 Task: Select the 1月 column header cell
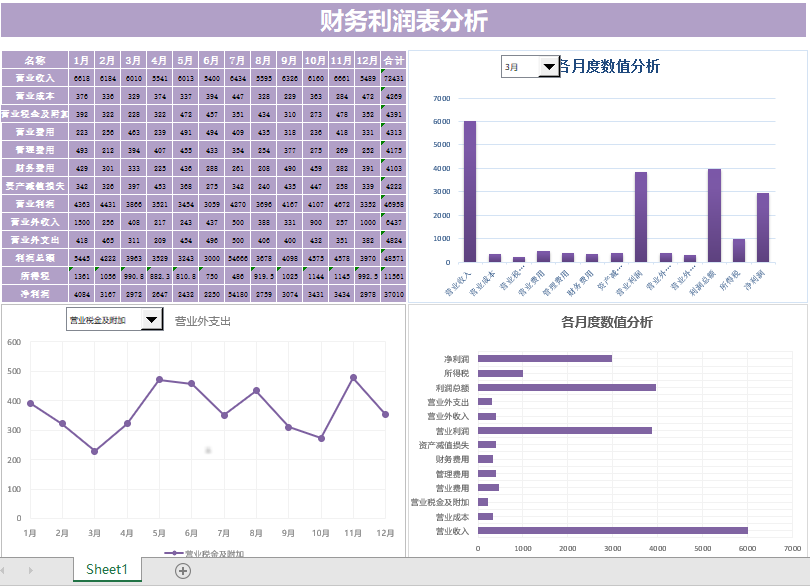pyautogui.click(x=82, y=60)
